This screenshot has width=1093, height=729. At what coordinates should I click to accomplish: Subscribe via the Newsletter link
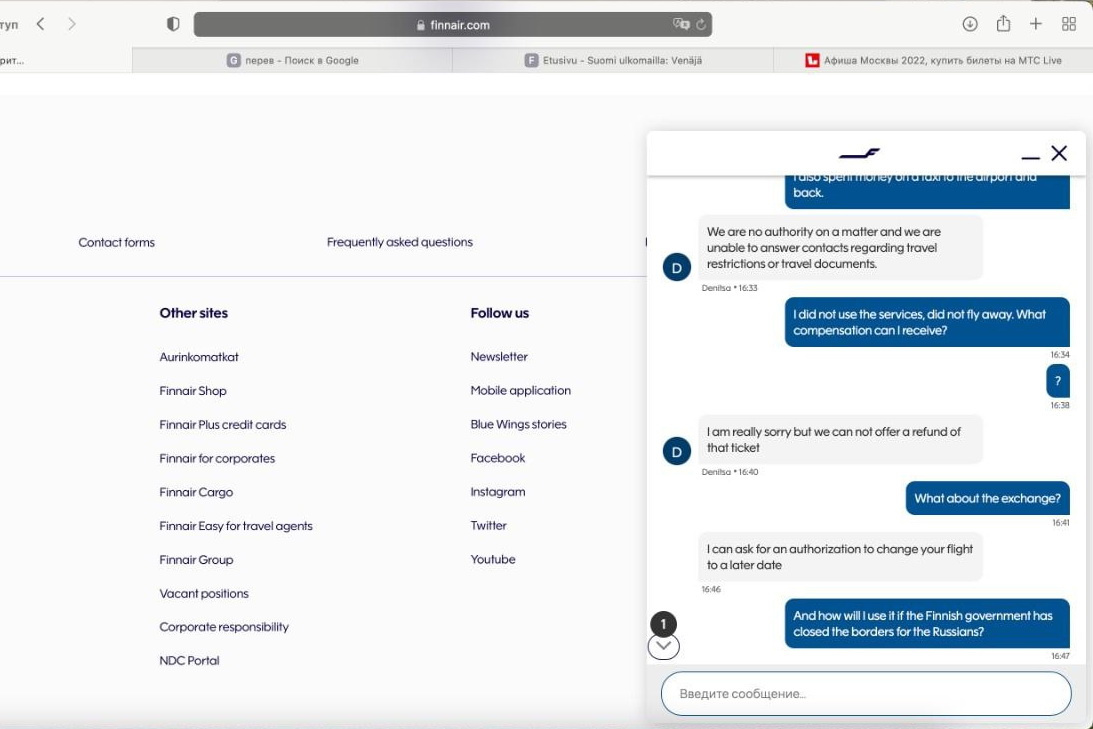click(x=499, y=357)
